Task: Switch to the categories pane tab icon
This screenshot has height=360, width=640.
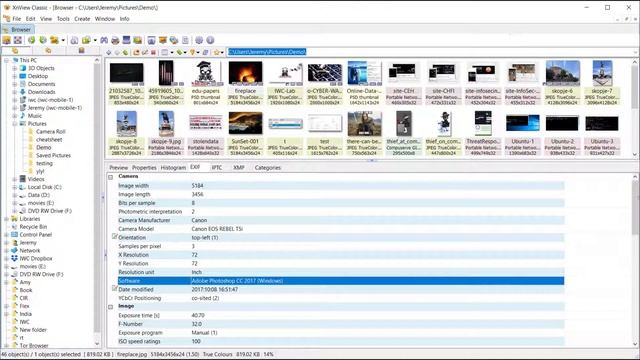Action: [x=82, y=51]
